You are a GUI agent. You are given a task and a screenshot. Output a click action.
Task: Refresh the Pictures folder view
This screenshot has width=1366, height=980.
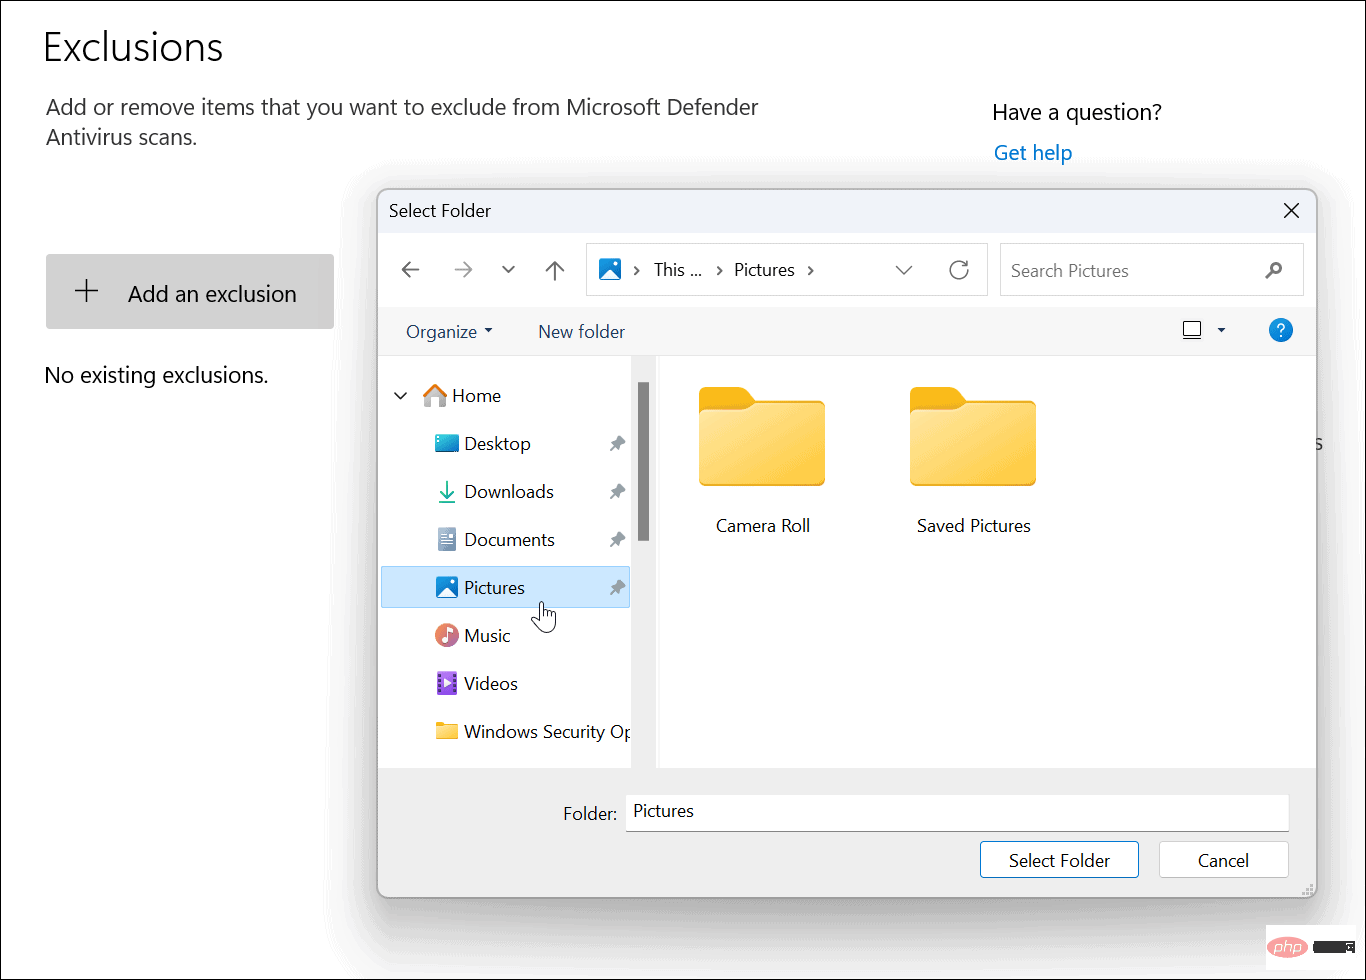(x=958, y=269)
